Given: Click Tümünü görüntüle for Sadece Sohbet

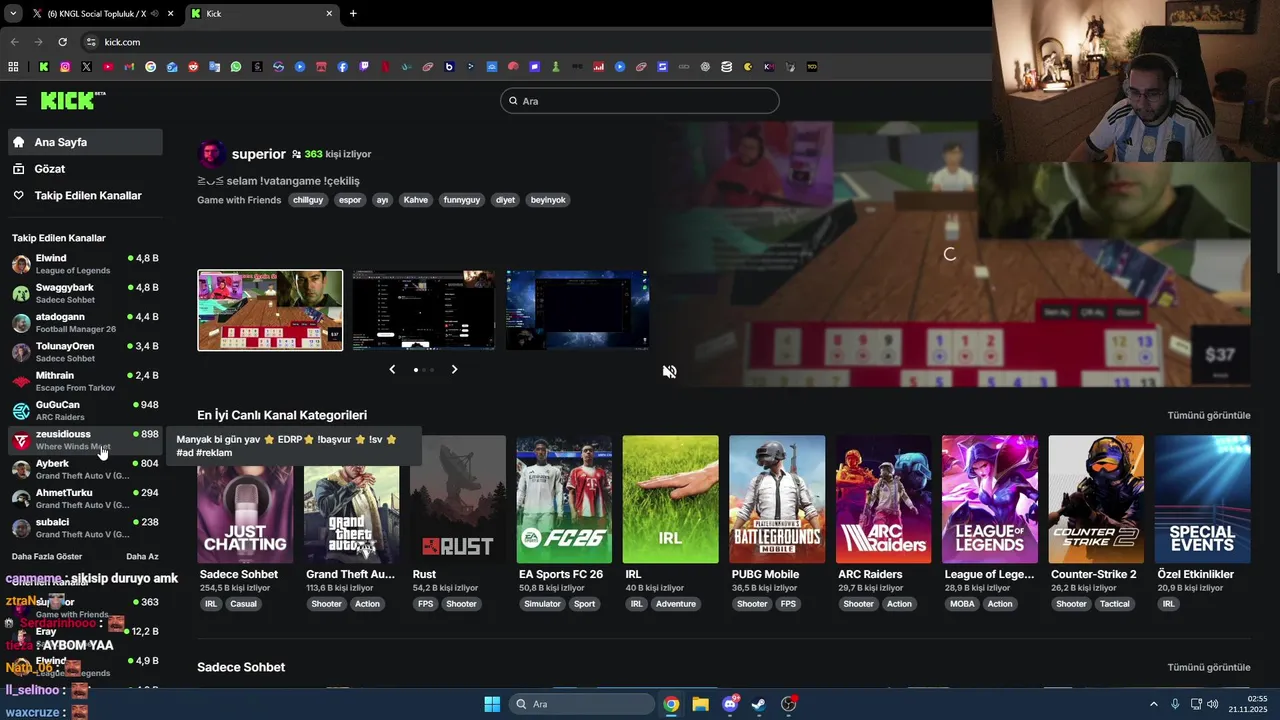Looking at the screenshot, I should coord(1209,667).
